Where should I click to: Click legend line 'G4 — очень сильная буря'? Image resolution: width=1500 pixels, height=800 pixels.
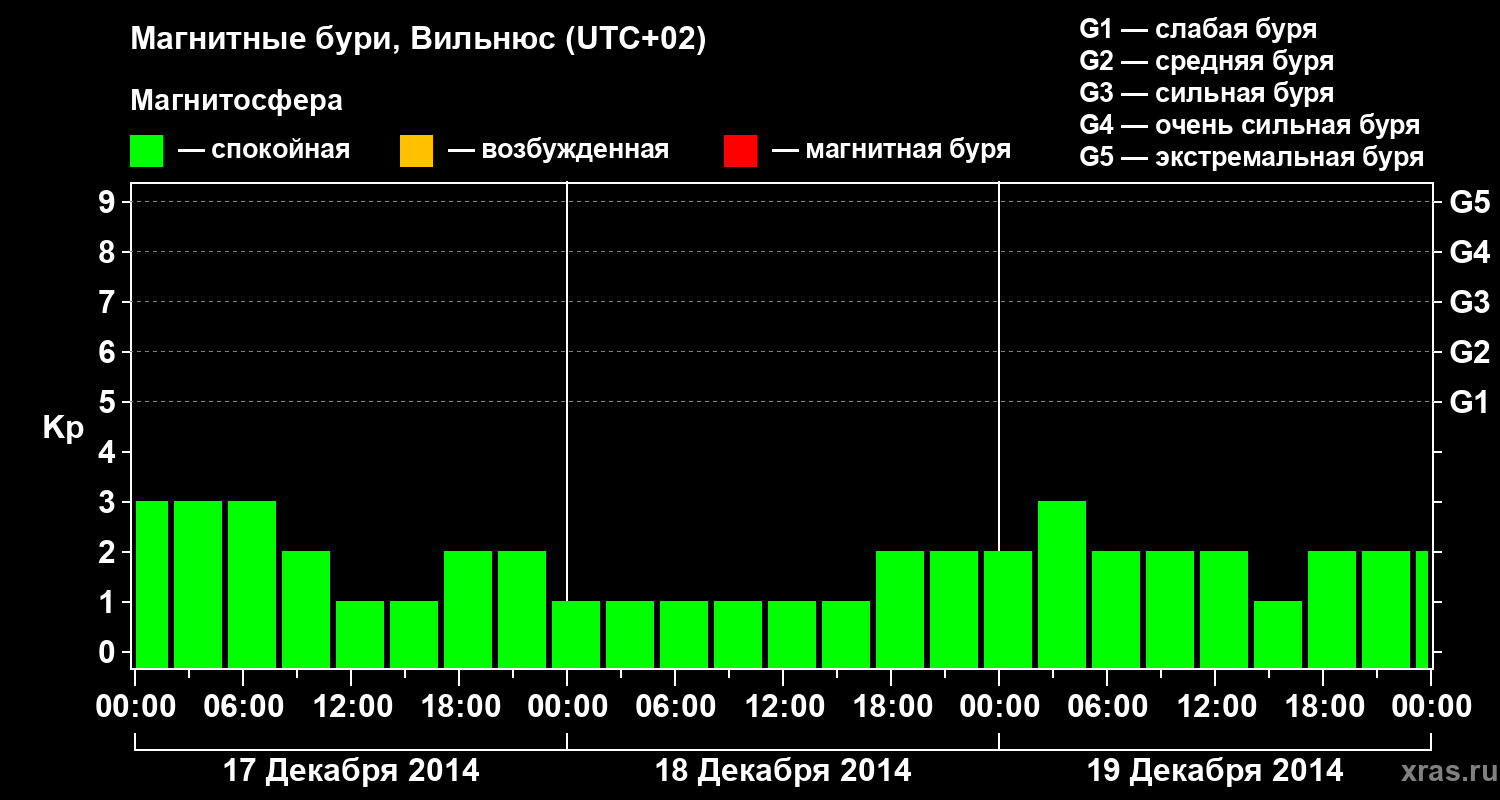1249,125
